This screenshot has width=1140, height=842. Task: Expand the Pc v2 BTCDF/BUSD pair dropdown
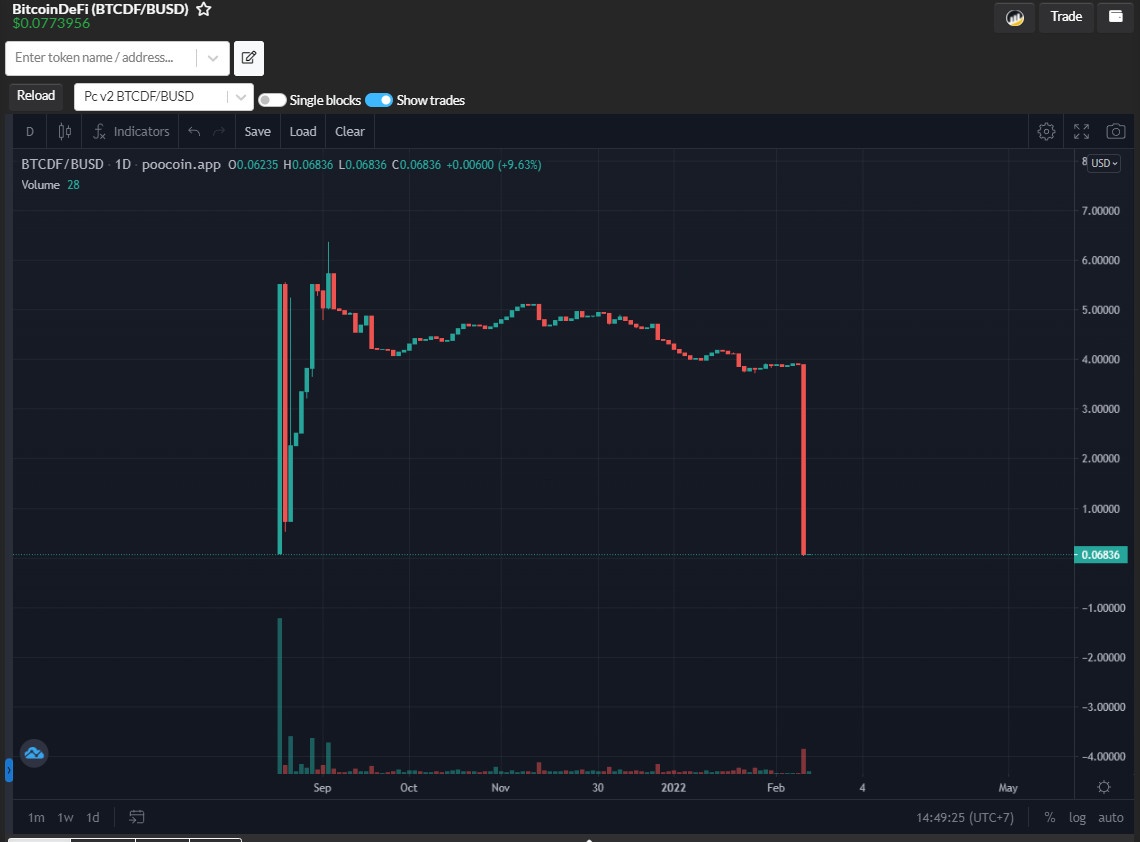tap(239, 96)
